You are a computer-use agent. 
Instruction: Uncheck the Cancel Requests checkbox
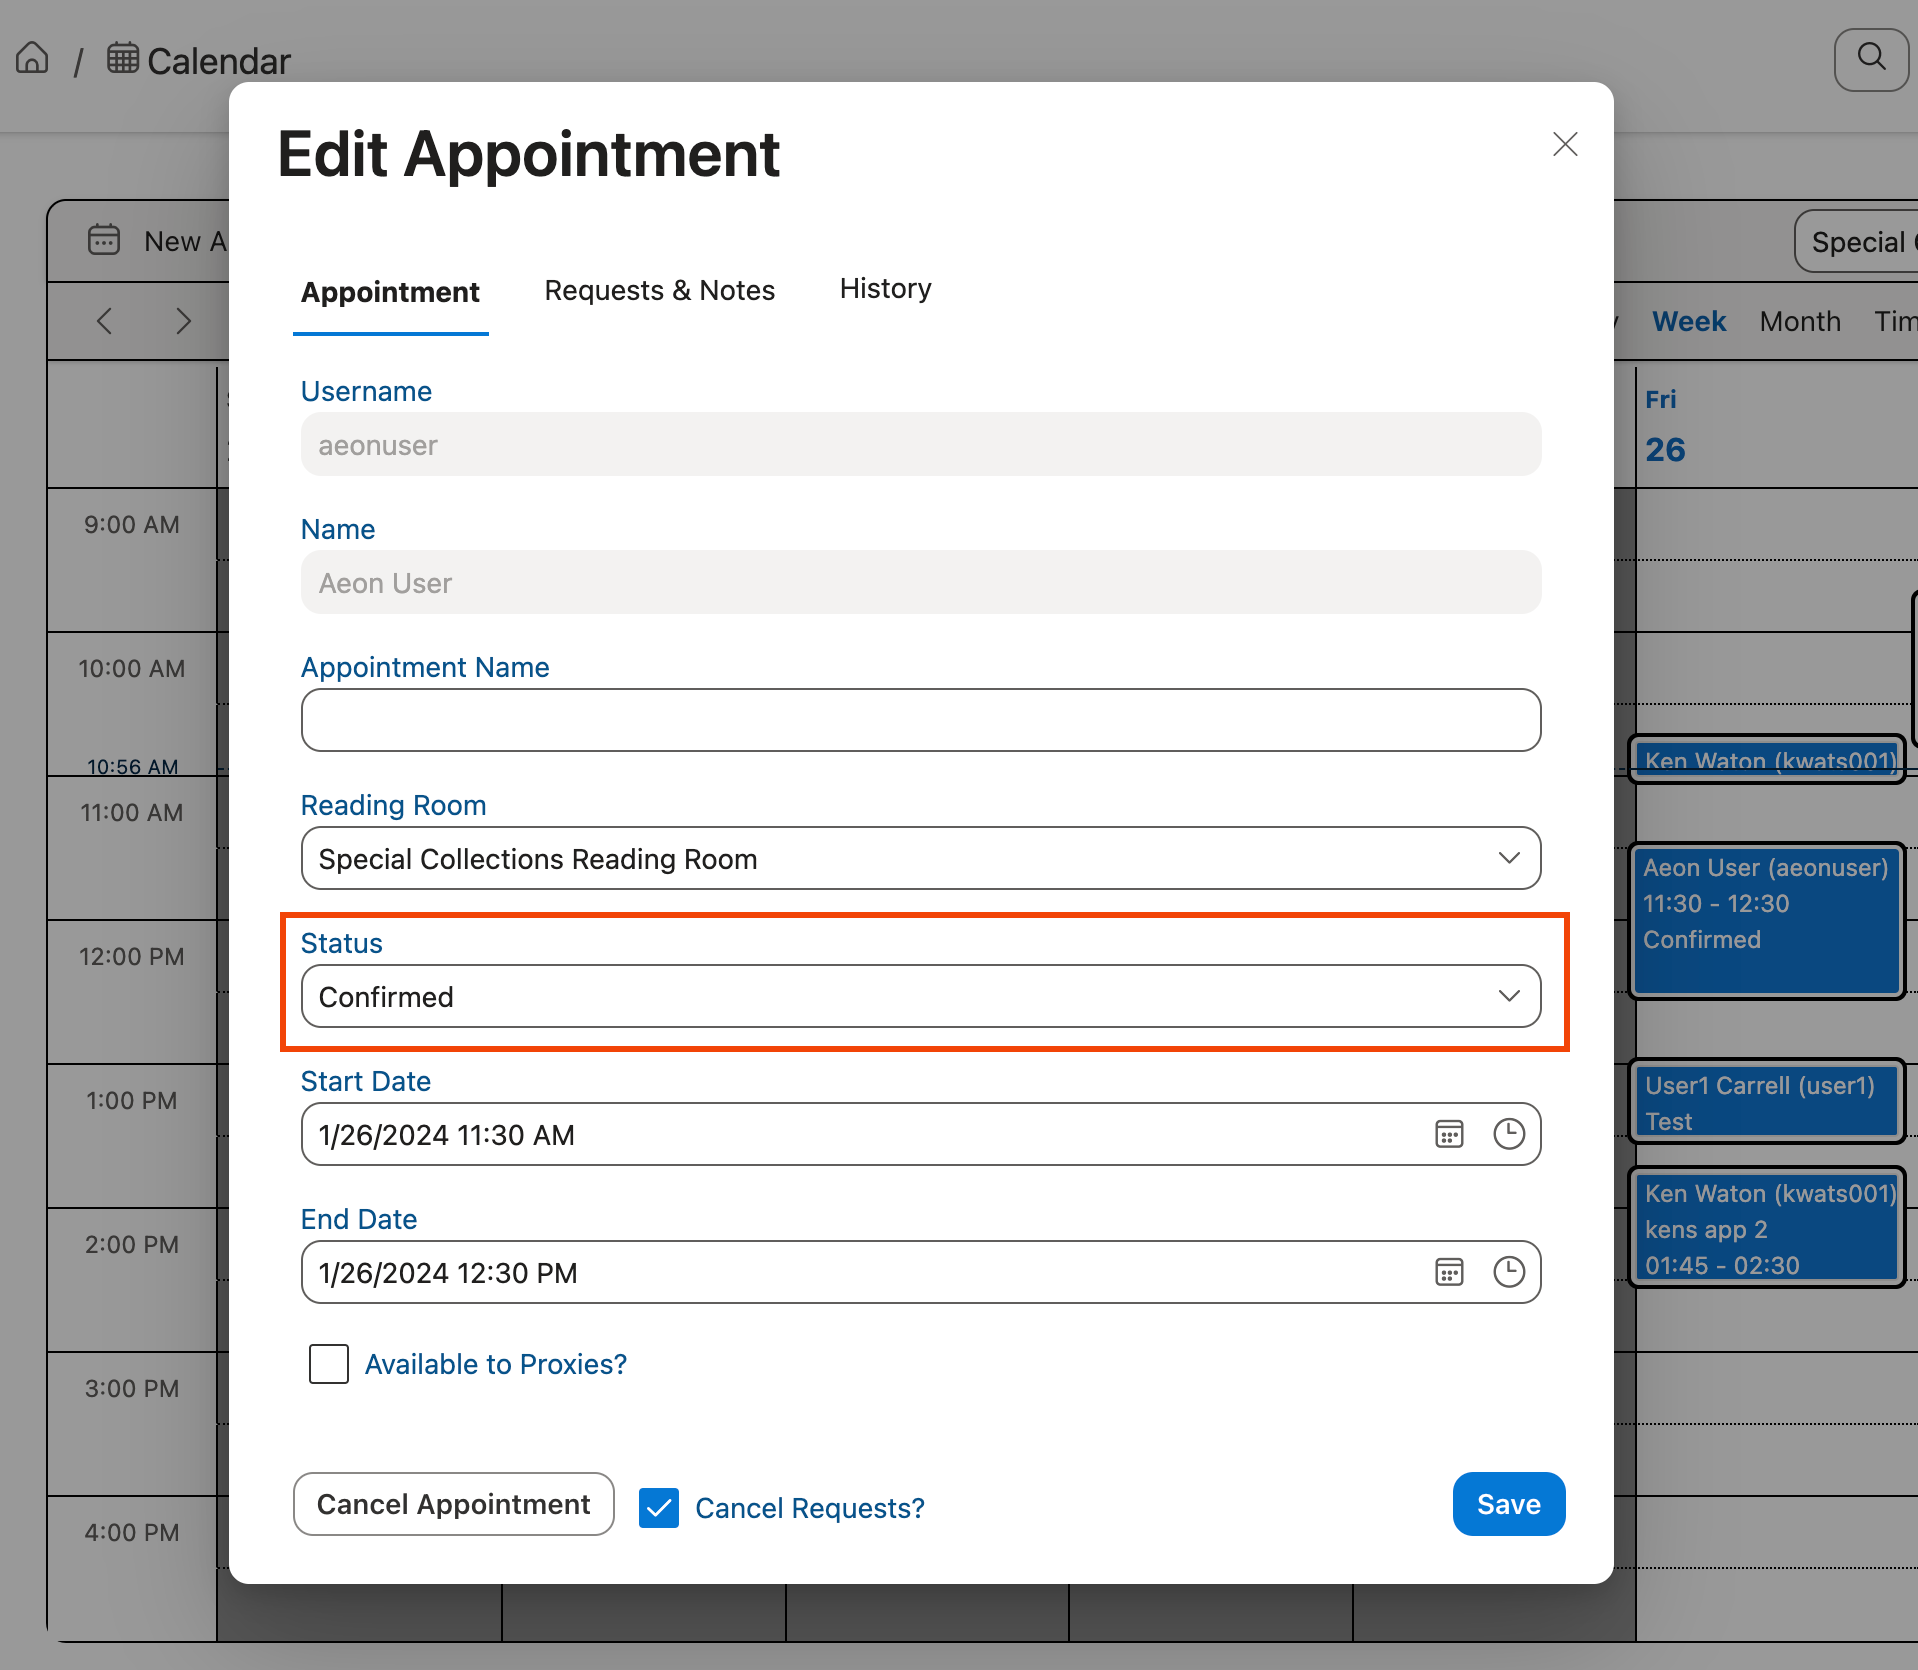coord(658,1507)
